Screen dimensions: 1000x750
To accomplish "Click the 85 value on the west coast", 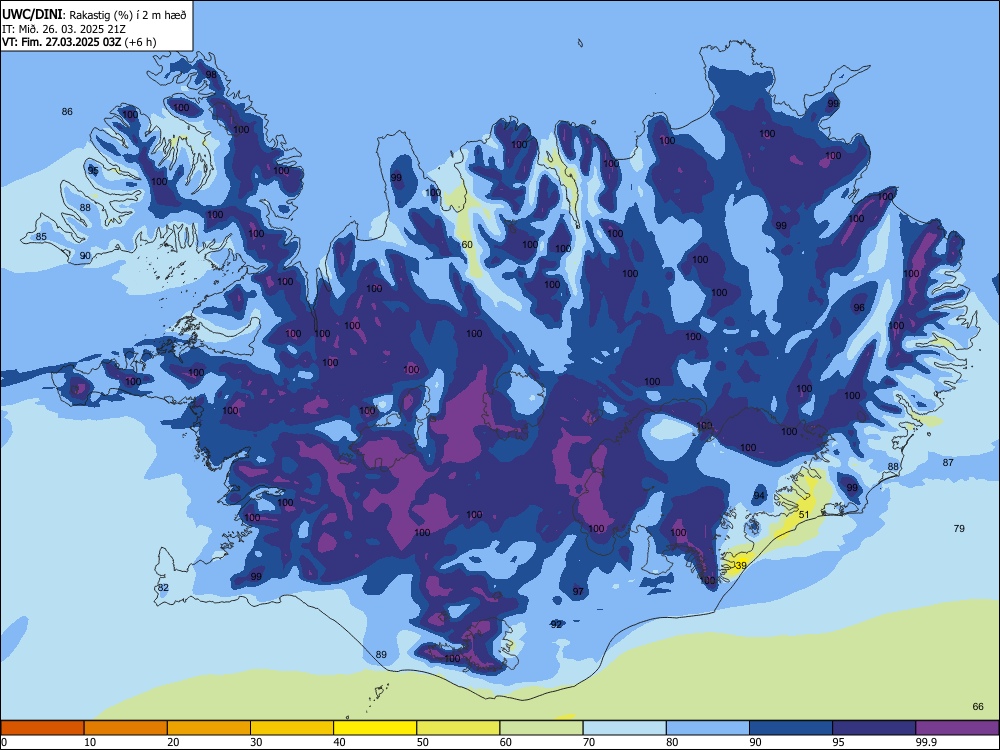I will coord(41,237).
